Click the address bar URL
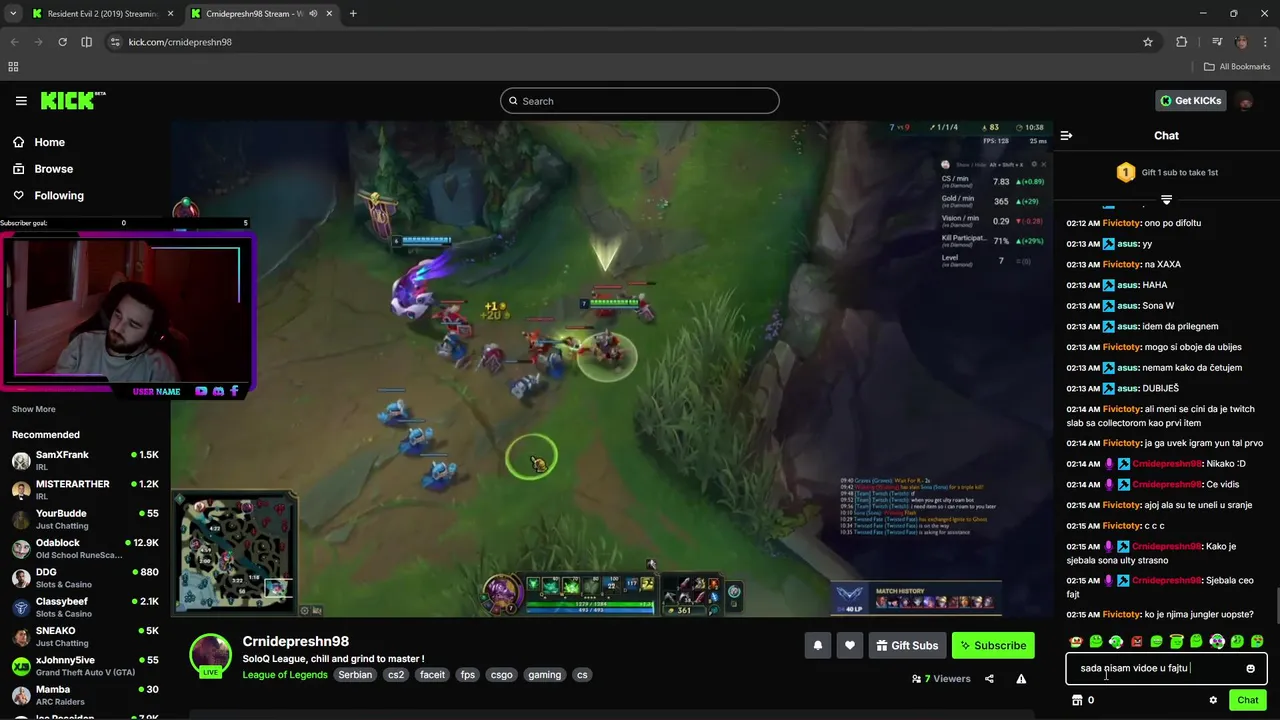Screen dimensions: 1280x720 tap(180, 42)
